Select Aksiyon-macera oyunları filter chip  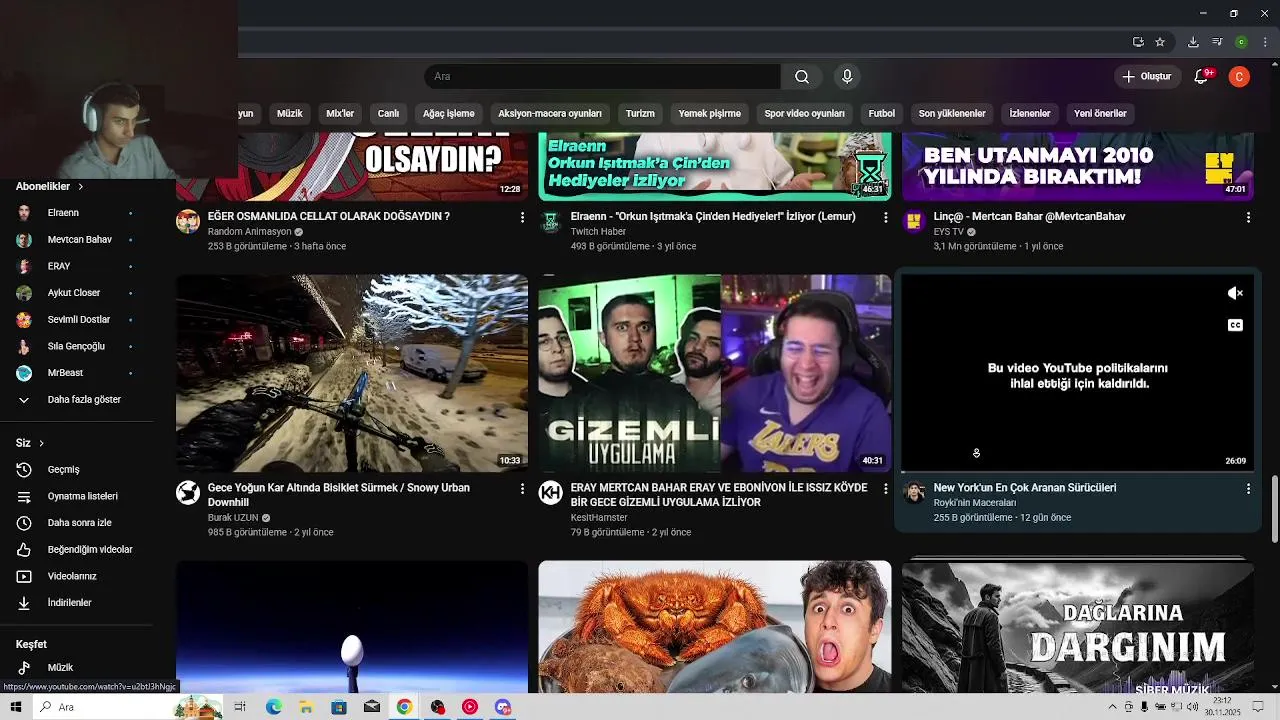pos(550,114)
